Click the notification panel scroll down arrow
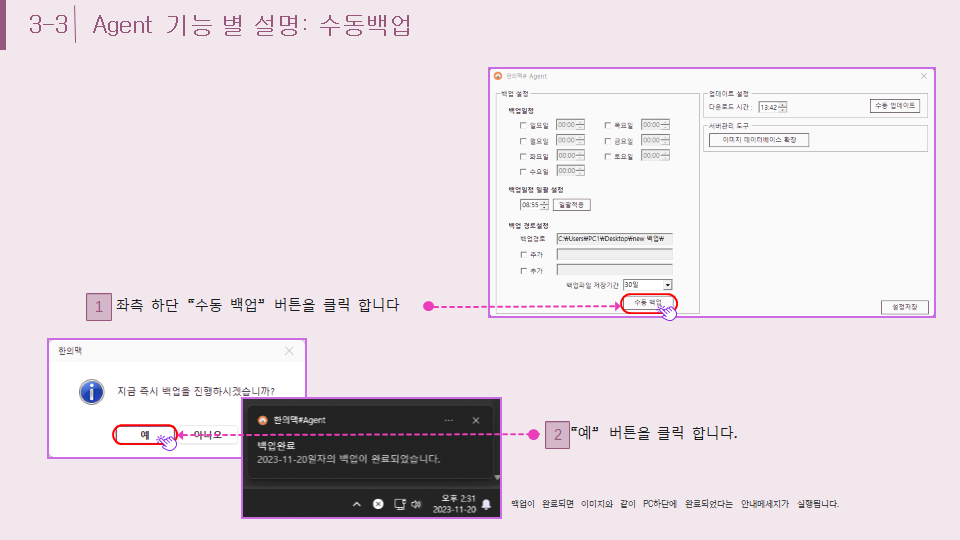Viewport: 960px width, 540px height. point(497,477)
